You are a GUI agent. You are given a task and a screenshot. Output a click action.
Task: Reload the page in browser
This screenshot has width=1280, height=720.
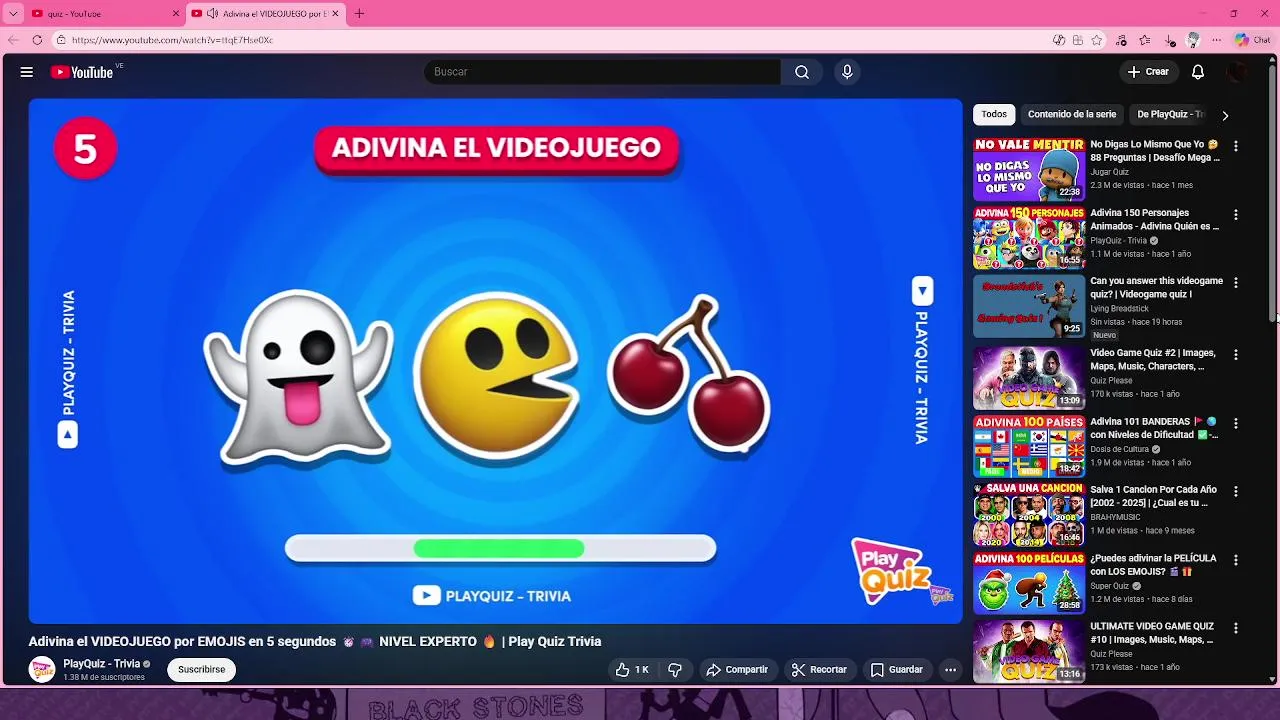(37, 40)
